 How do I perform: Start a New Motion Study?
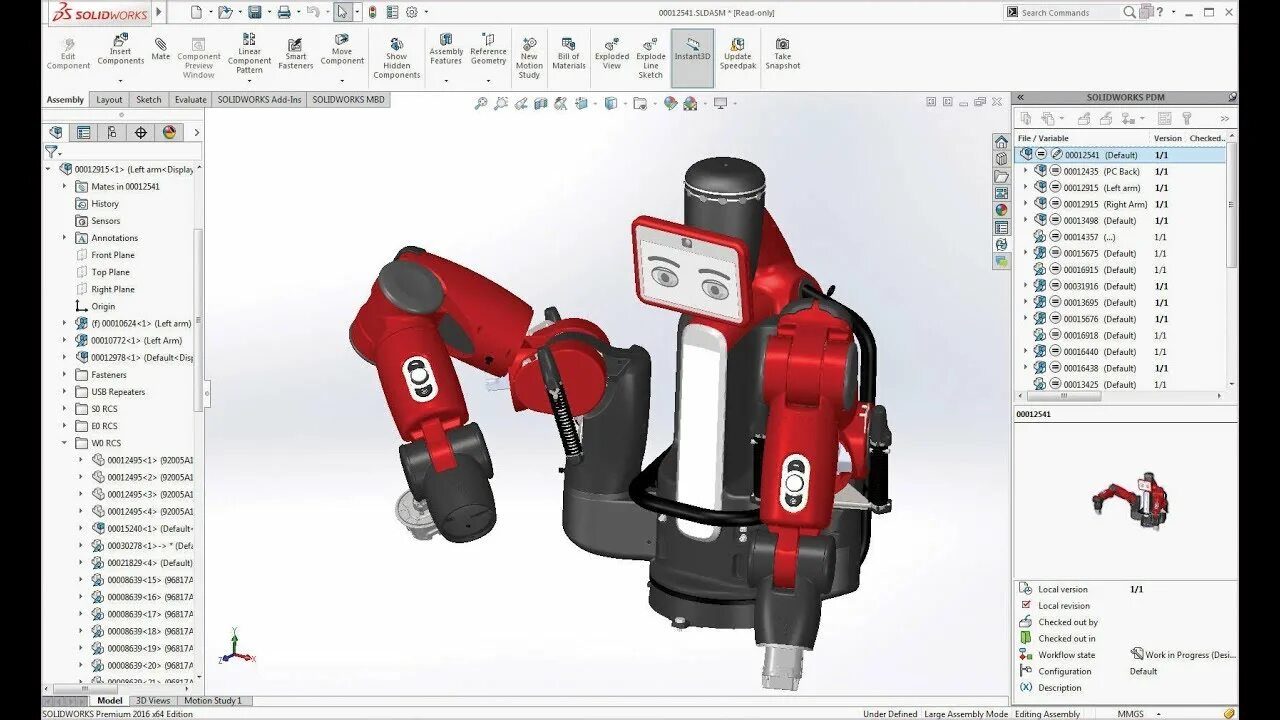point(529,59)
